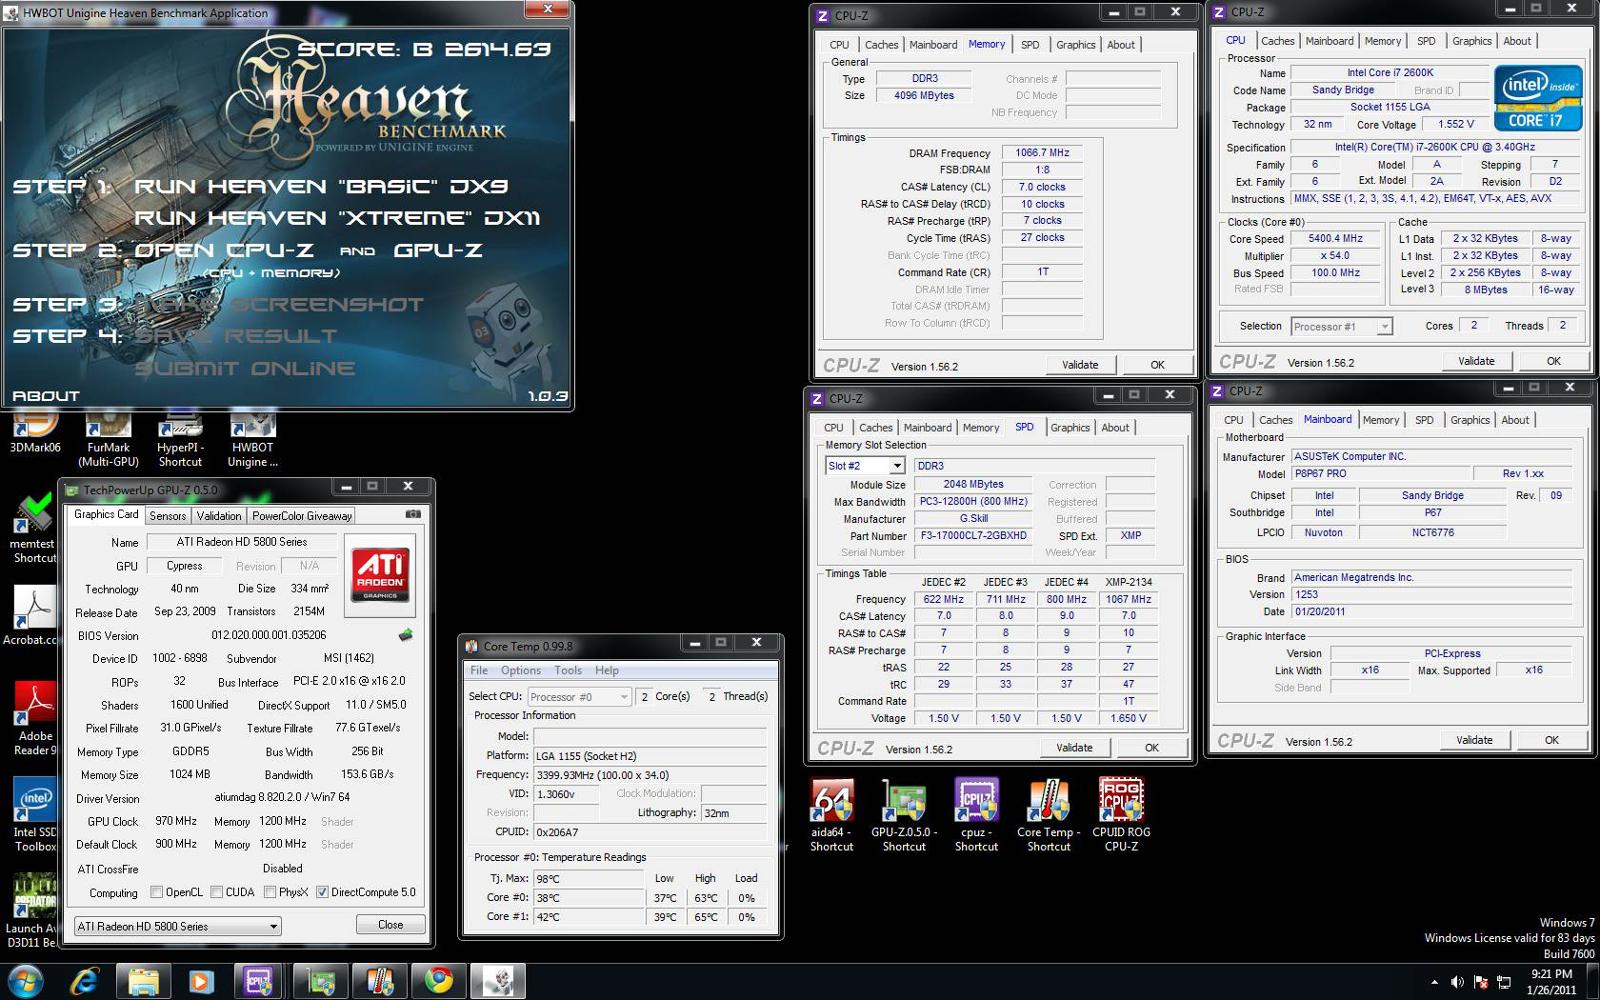Open the File menu in Core Temp
This screenshot has width=1600, height=1000.
(x=479, y=670)
